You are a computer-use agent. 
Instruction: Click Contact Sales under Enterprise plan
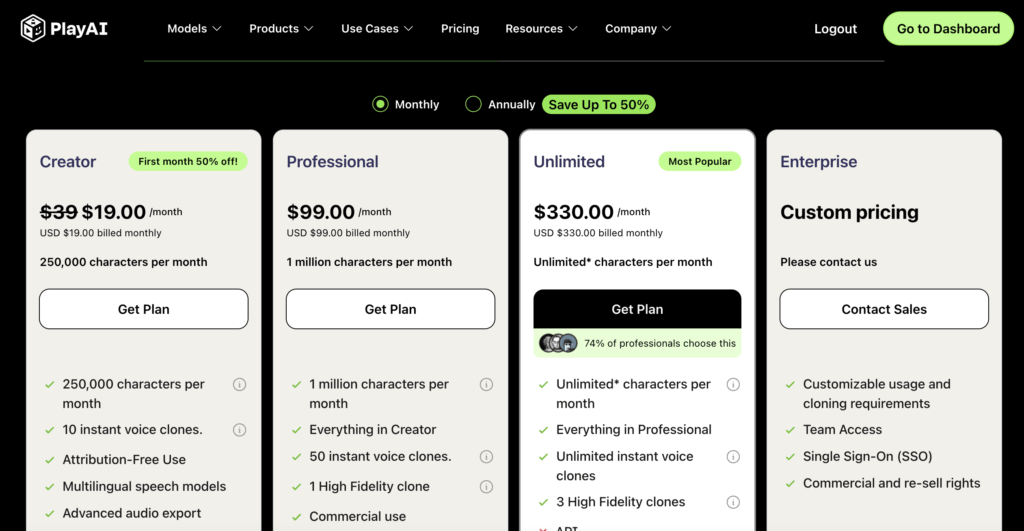pos(884,309)
